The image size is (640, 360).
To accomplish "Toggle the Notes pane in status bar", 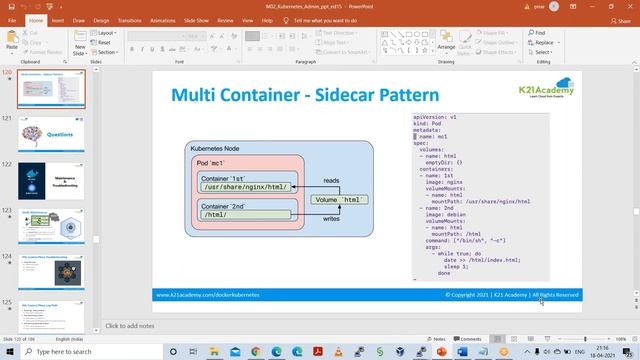I will coord(436,339).
